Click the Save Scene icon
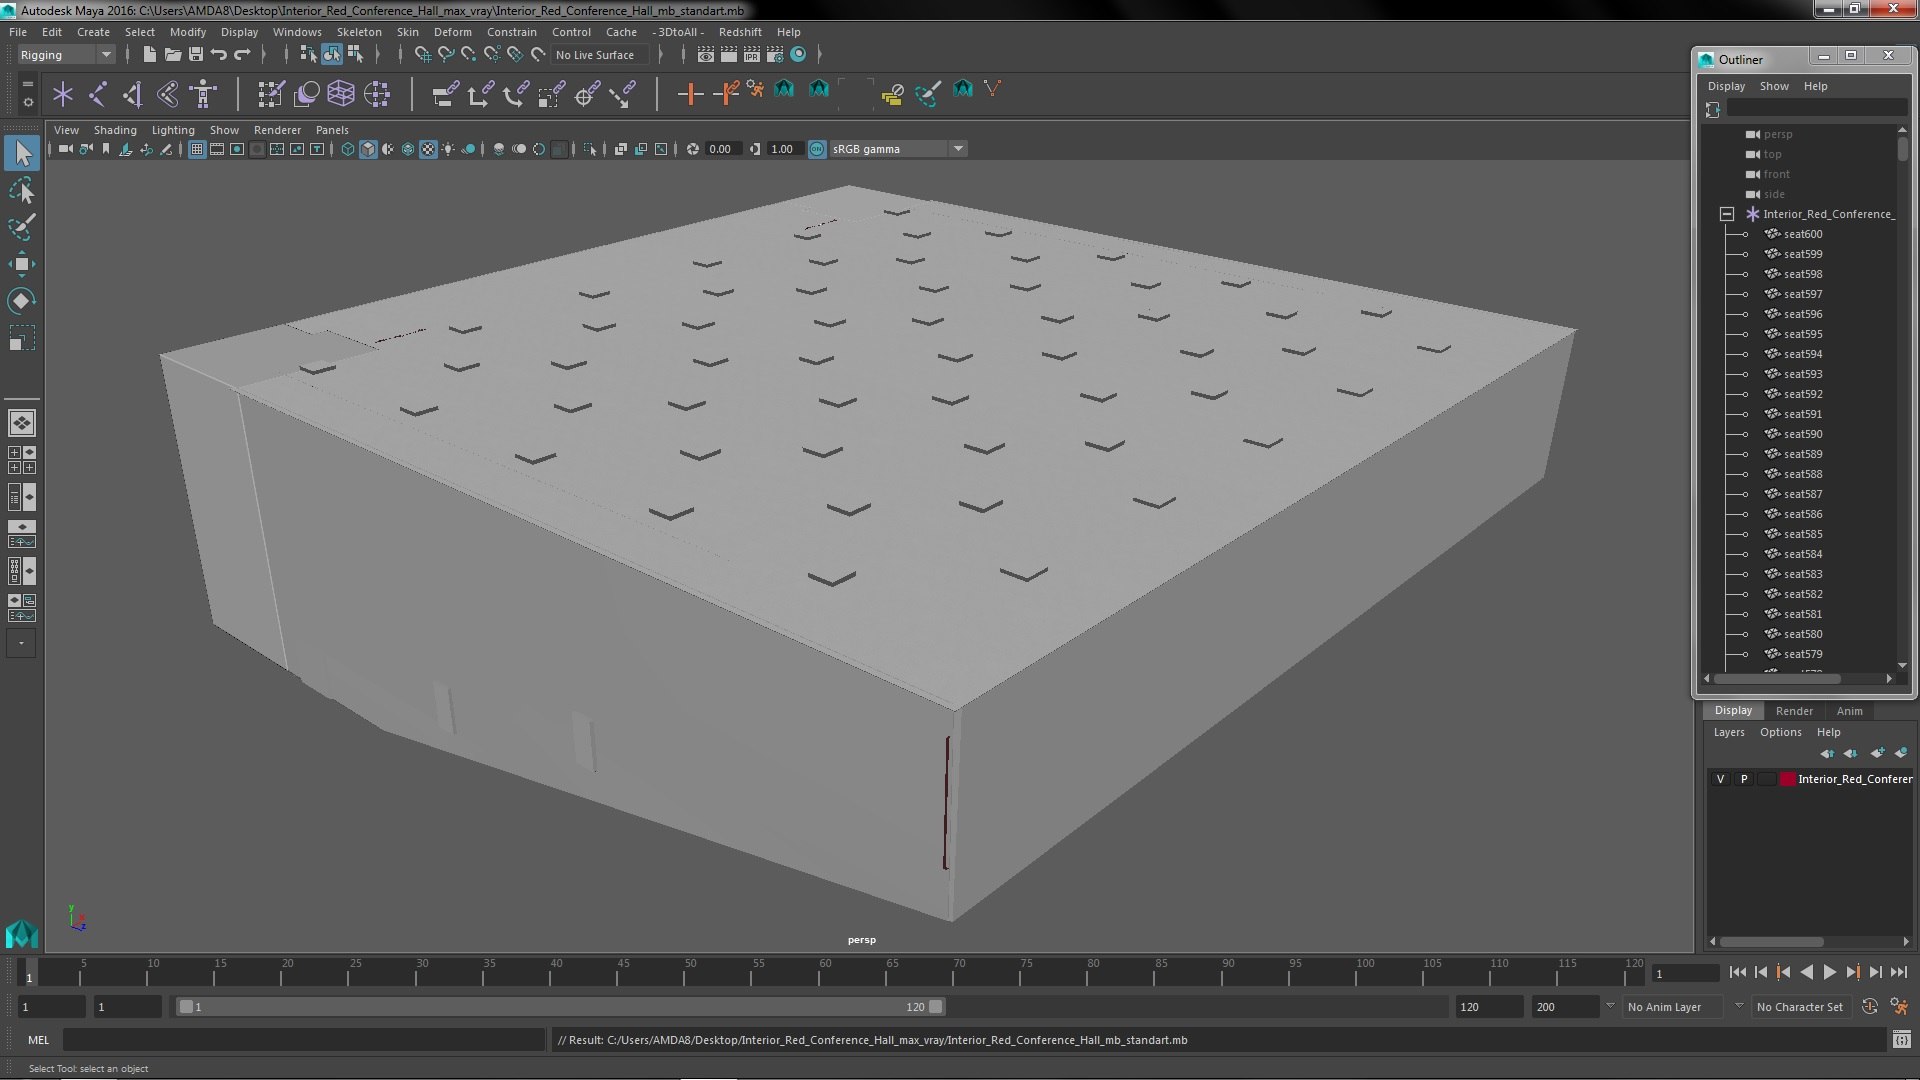 pyautogui.click(x=196, y=55)
